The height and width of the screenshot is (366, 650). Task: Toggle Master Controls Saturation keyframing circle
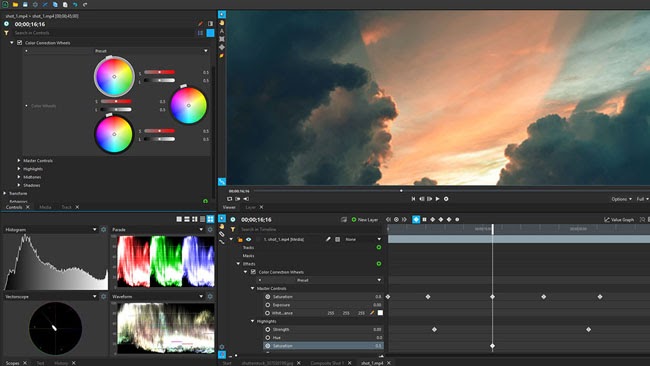[268, 297]
